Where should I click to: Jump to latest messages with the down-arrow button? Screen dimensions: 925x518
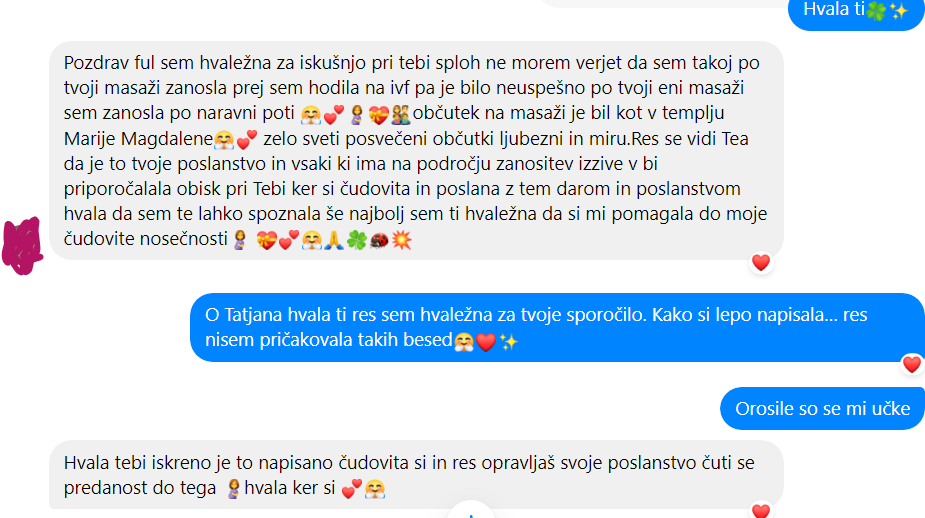tap(470, 512)
